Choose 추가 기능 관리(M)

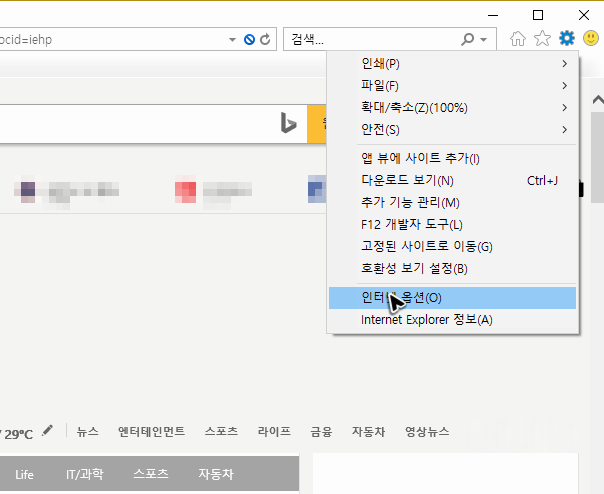453,202
